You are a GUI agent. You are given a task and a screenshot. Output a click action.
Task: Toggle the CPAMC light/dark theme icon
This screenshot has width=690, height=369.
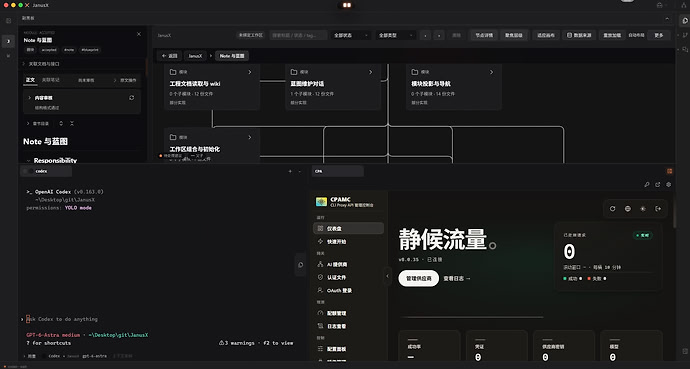[x=643, y=208]
